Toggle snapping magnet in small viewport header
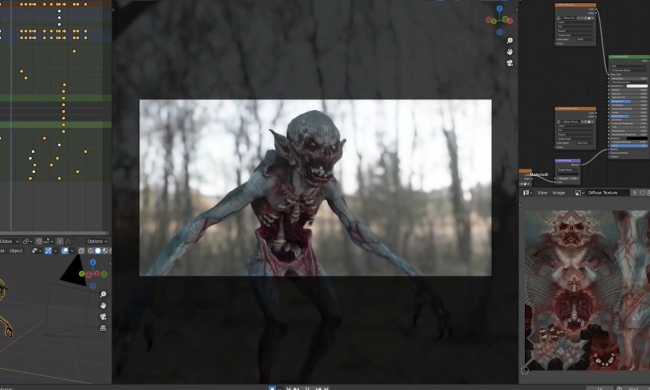The width and height of the screenshot is (650, 390). (39, 241)
